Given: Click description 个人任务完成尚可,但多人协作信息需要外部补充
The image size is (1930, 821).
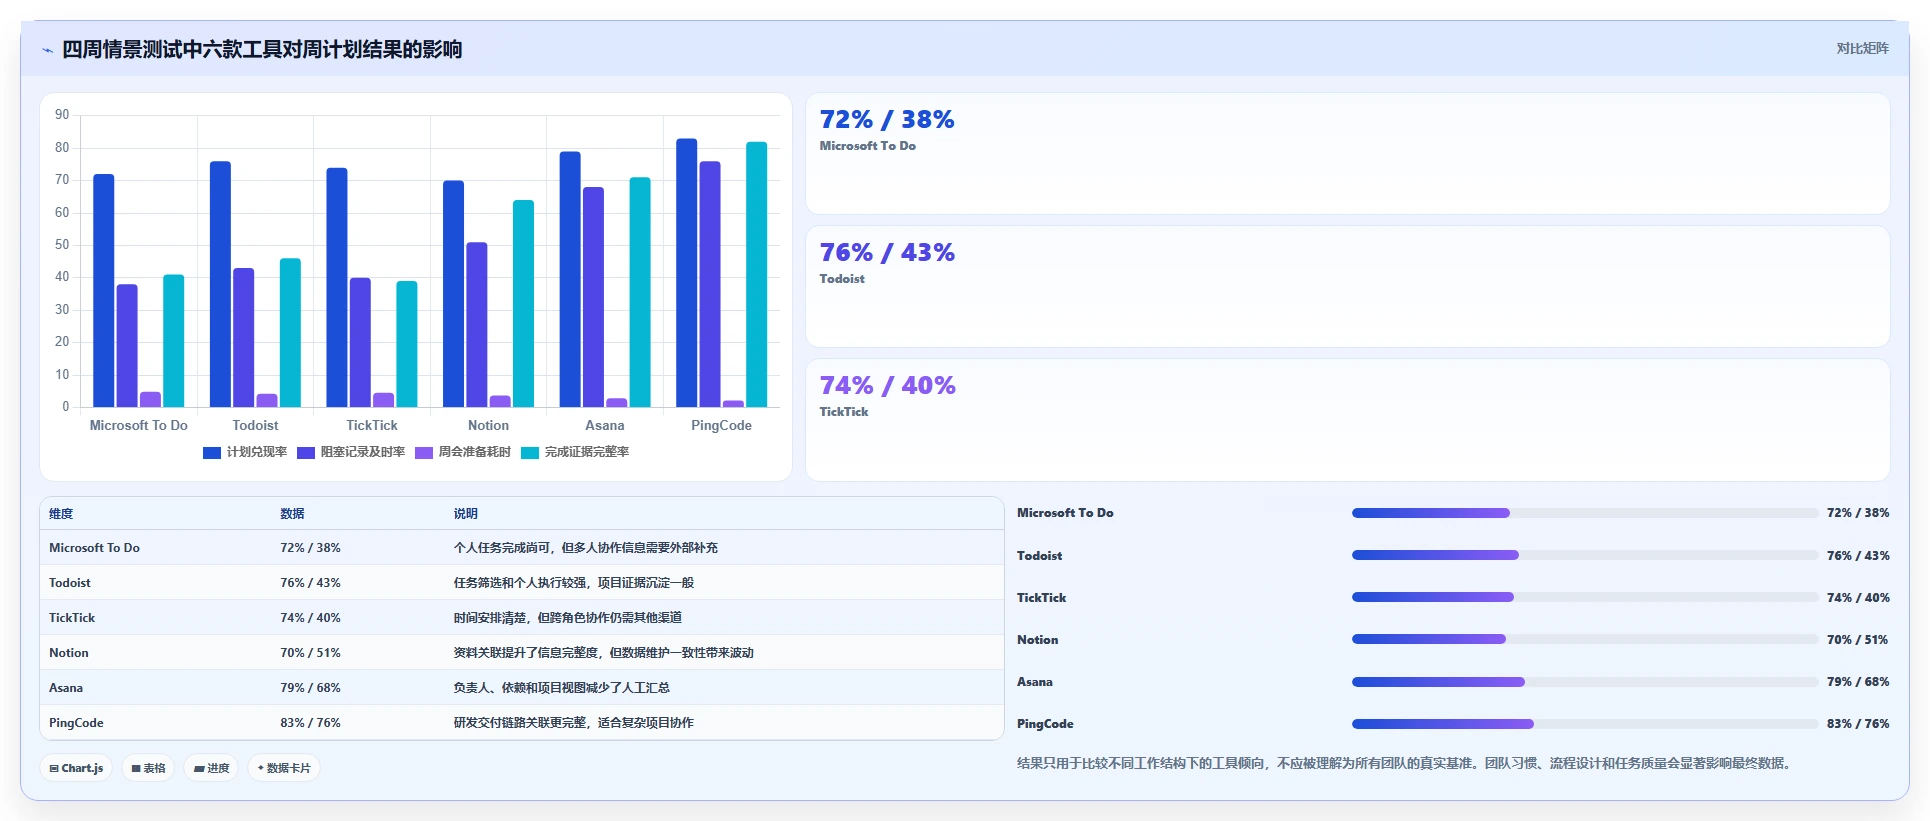Looking at the screenshot, I should point(585,548).
